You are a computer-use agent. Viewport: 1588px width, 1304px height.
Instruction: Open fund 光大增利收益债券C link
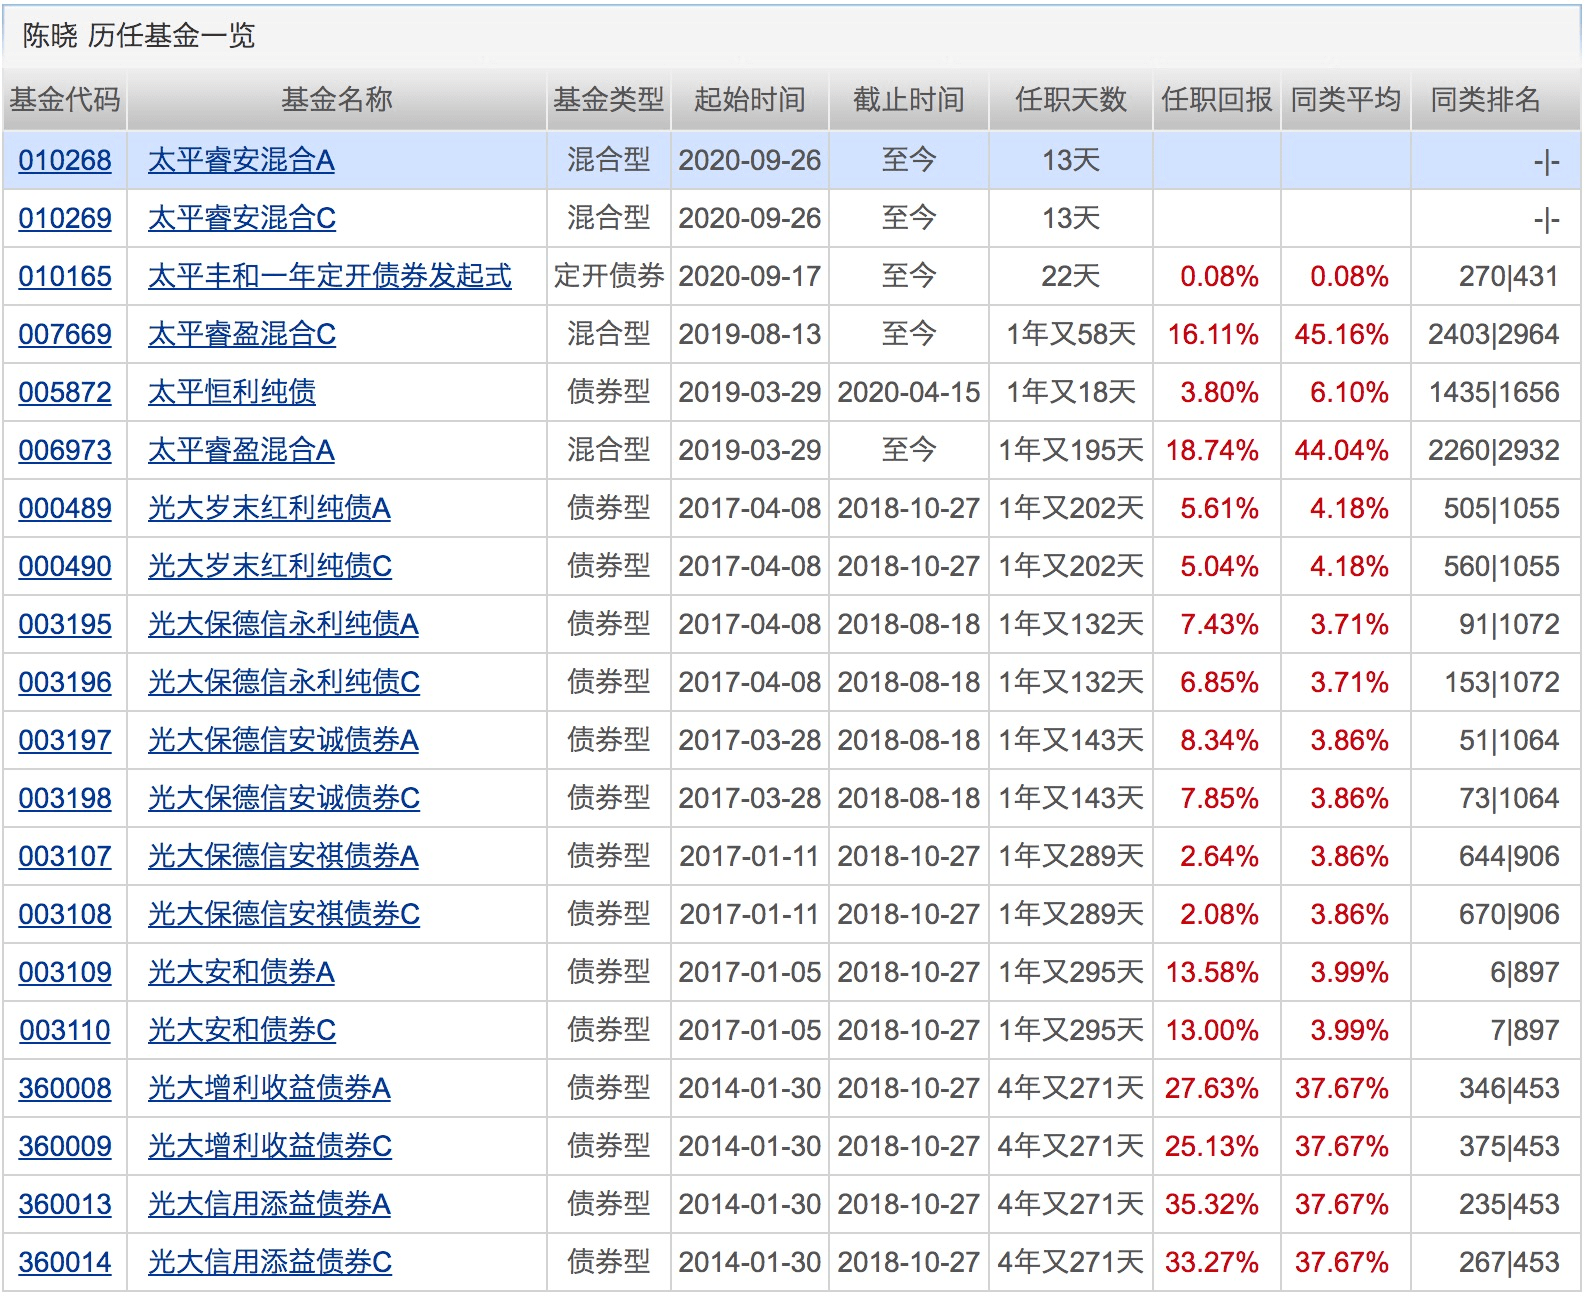[270, 1146]
